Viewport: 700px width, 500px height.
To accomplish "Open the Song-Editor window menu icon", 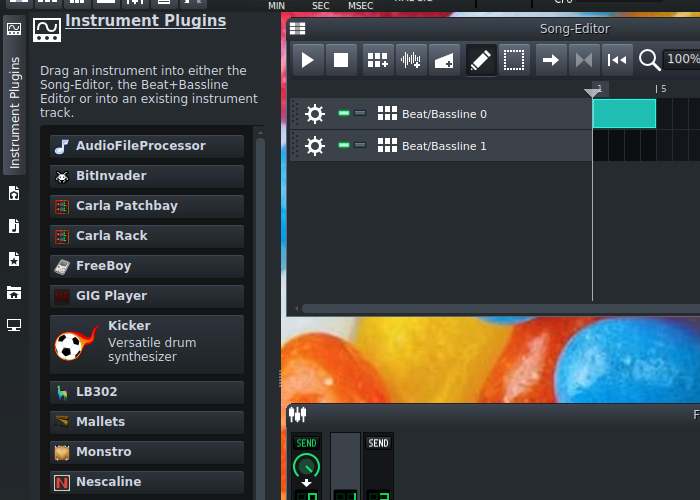I will click(297, 29).
